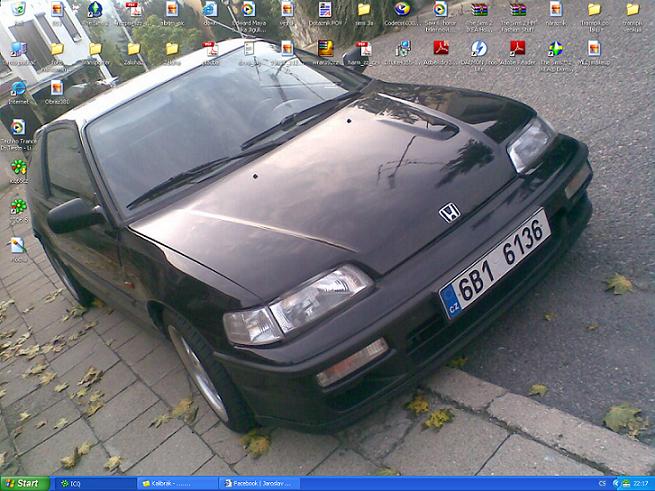Switch to ICQ taskbar window

click(80, 483)
